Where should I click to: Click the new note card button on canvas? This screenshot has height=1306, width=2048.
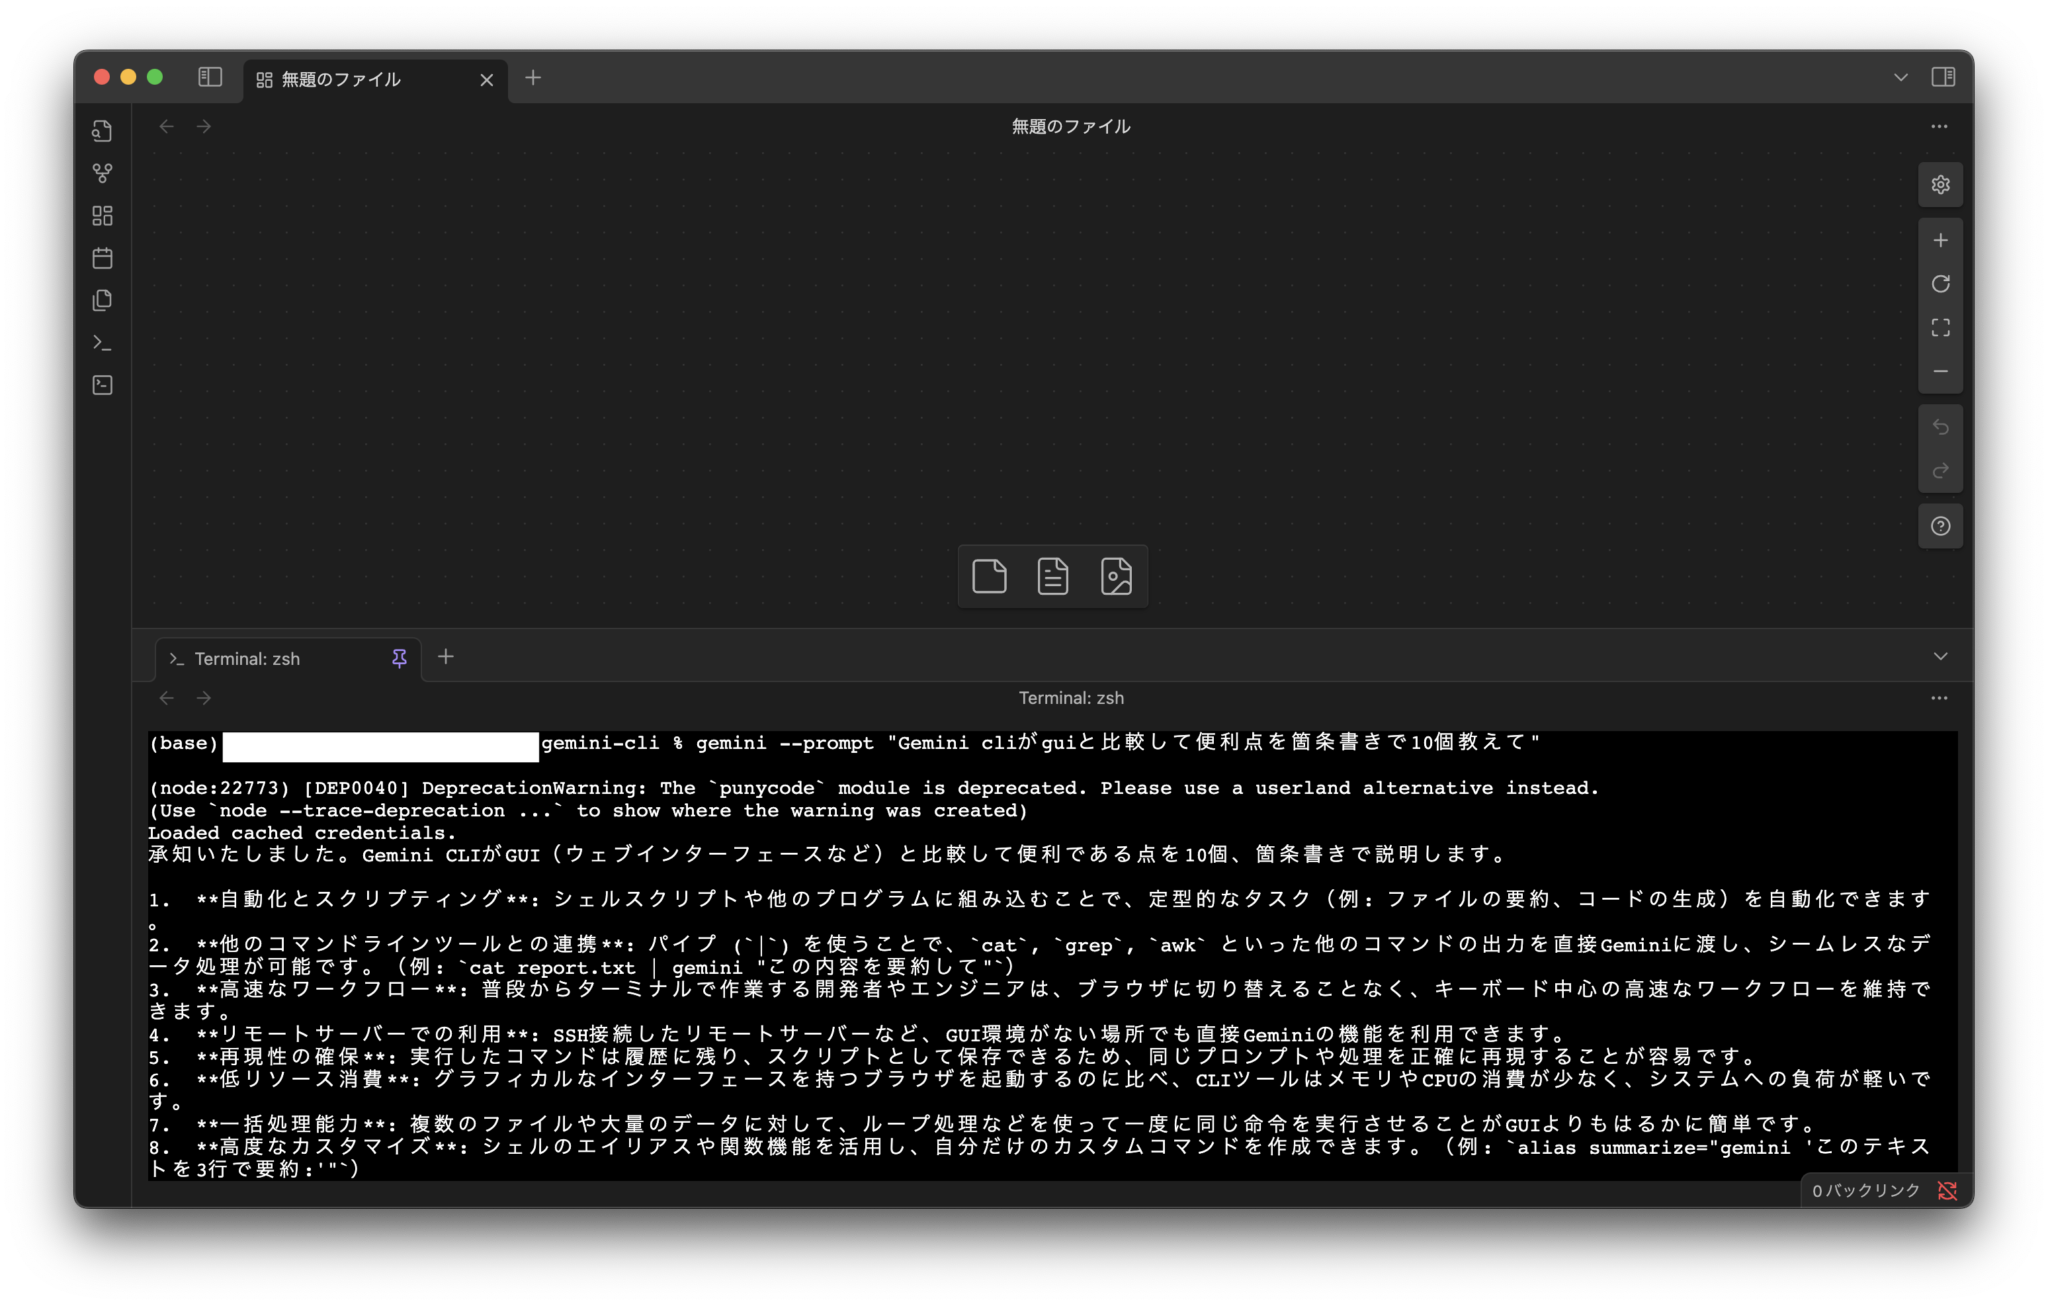point(988,575)
